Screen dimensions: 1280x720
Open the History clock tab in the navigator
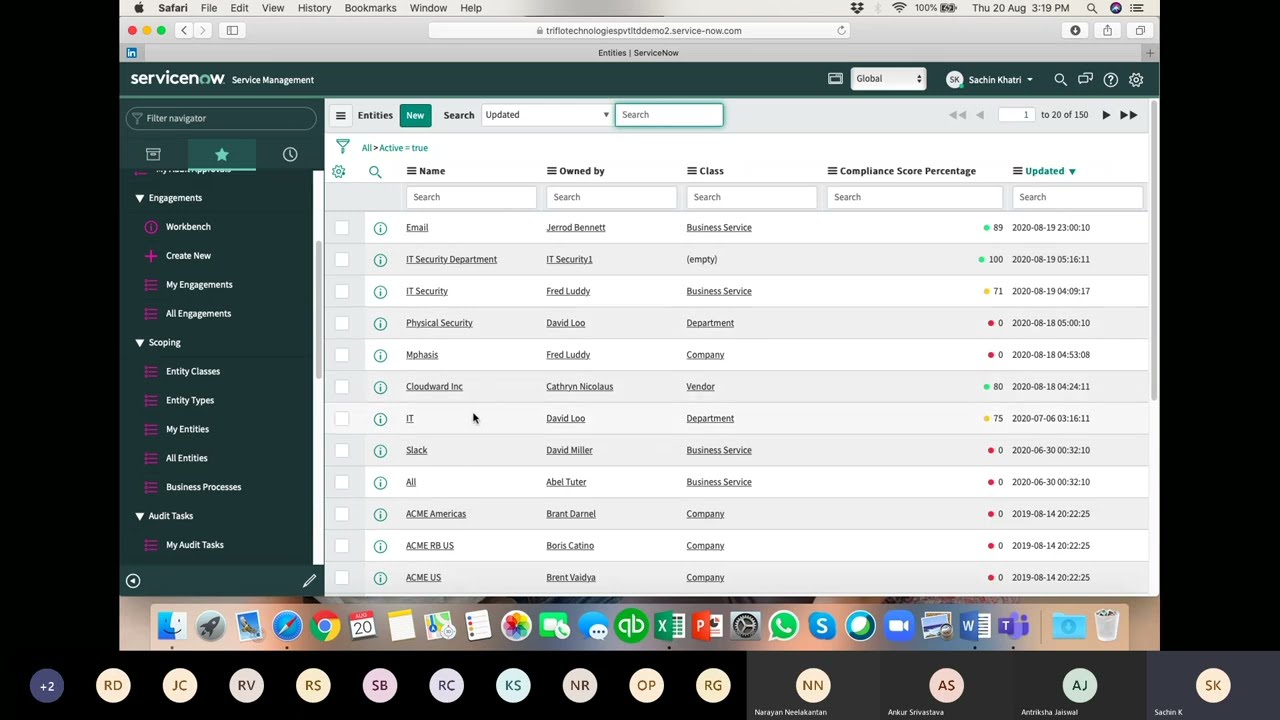pyautogui.click(x=290, y=154)
